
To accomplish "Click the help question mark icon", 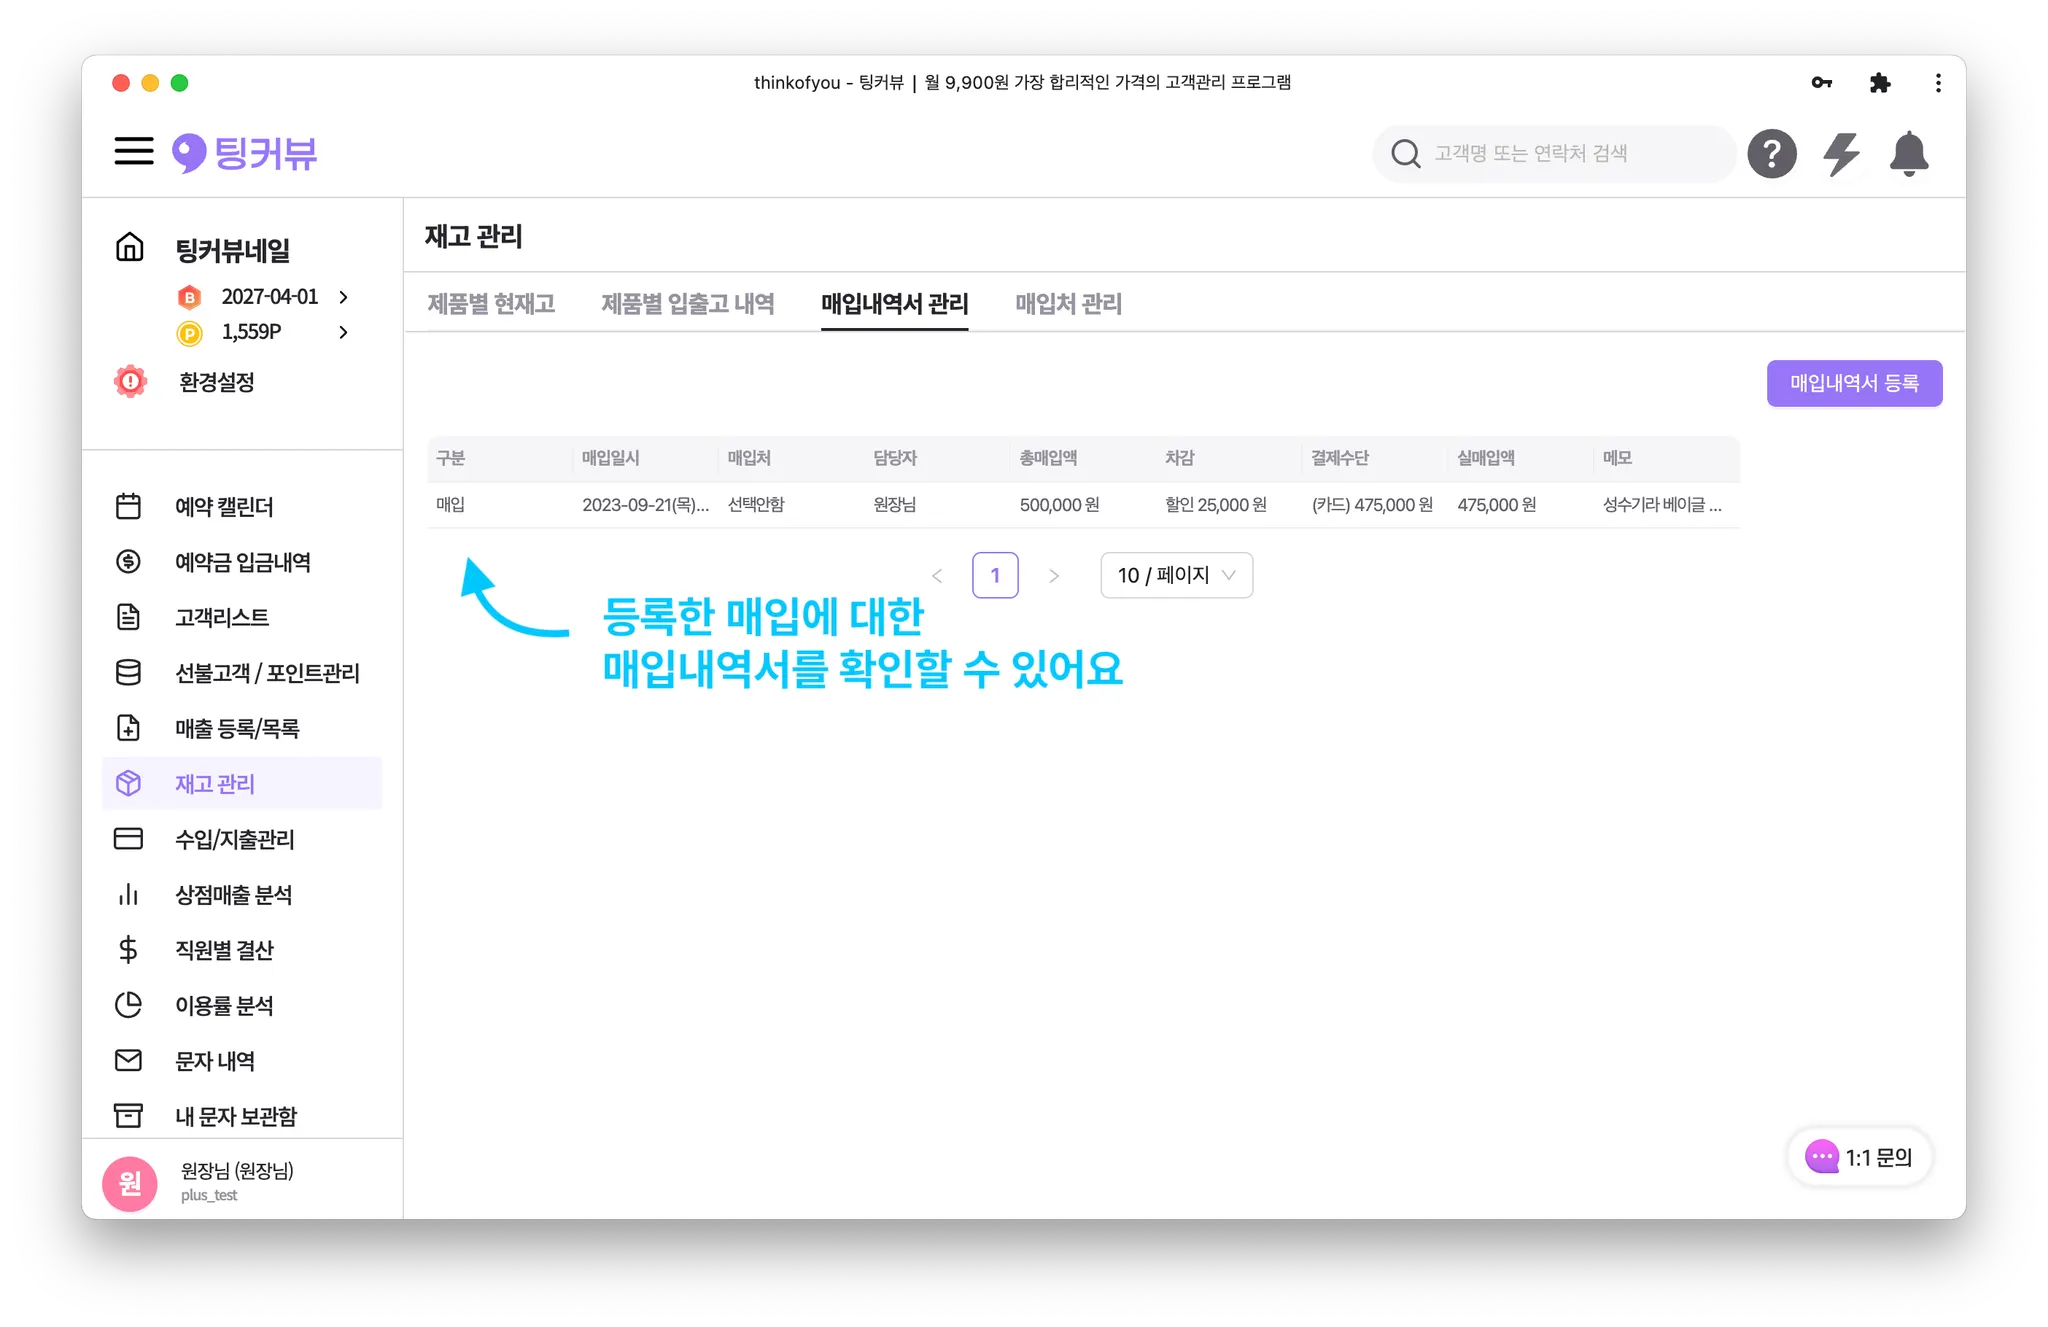I will coord(1771,154).
